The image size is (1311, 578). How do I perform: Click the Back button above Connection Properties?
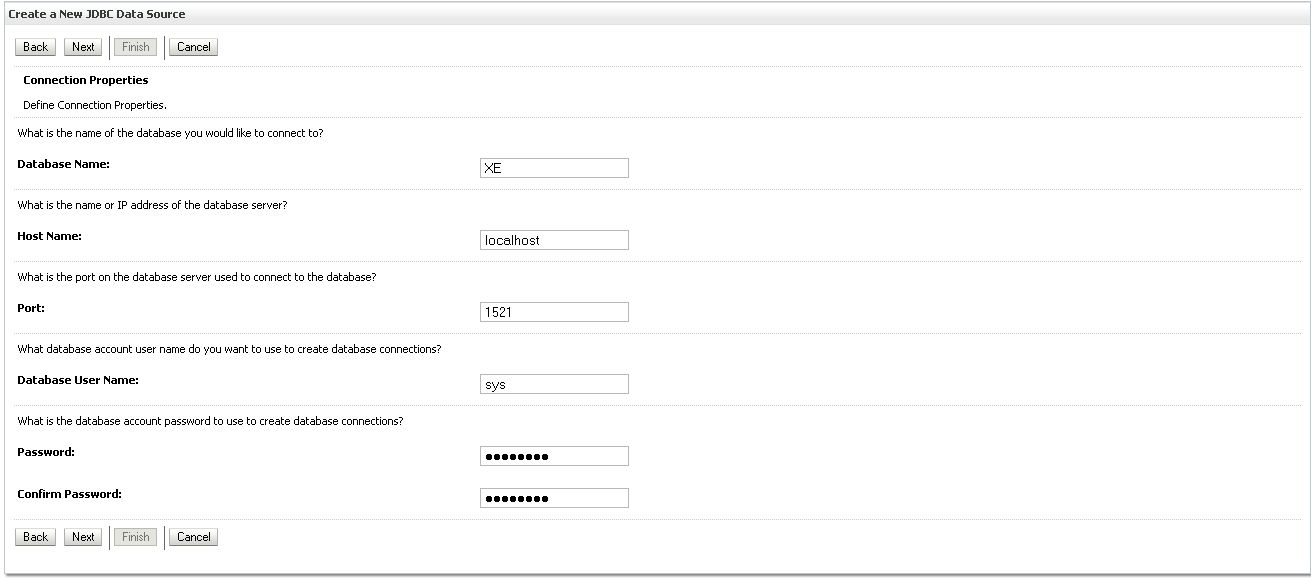(x=35, y=47)
